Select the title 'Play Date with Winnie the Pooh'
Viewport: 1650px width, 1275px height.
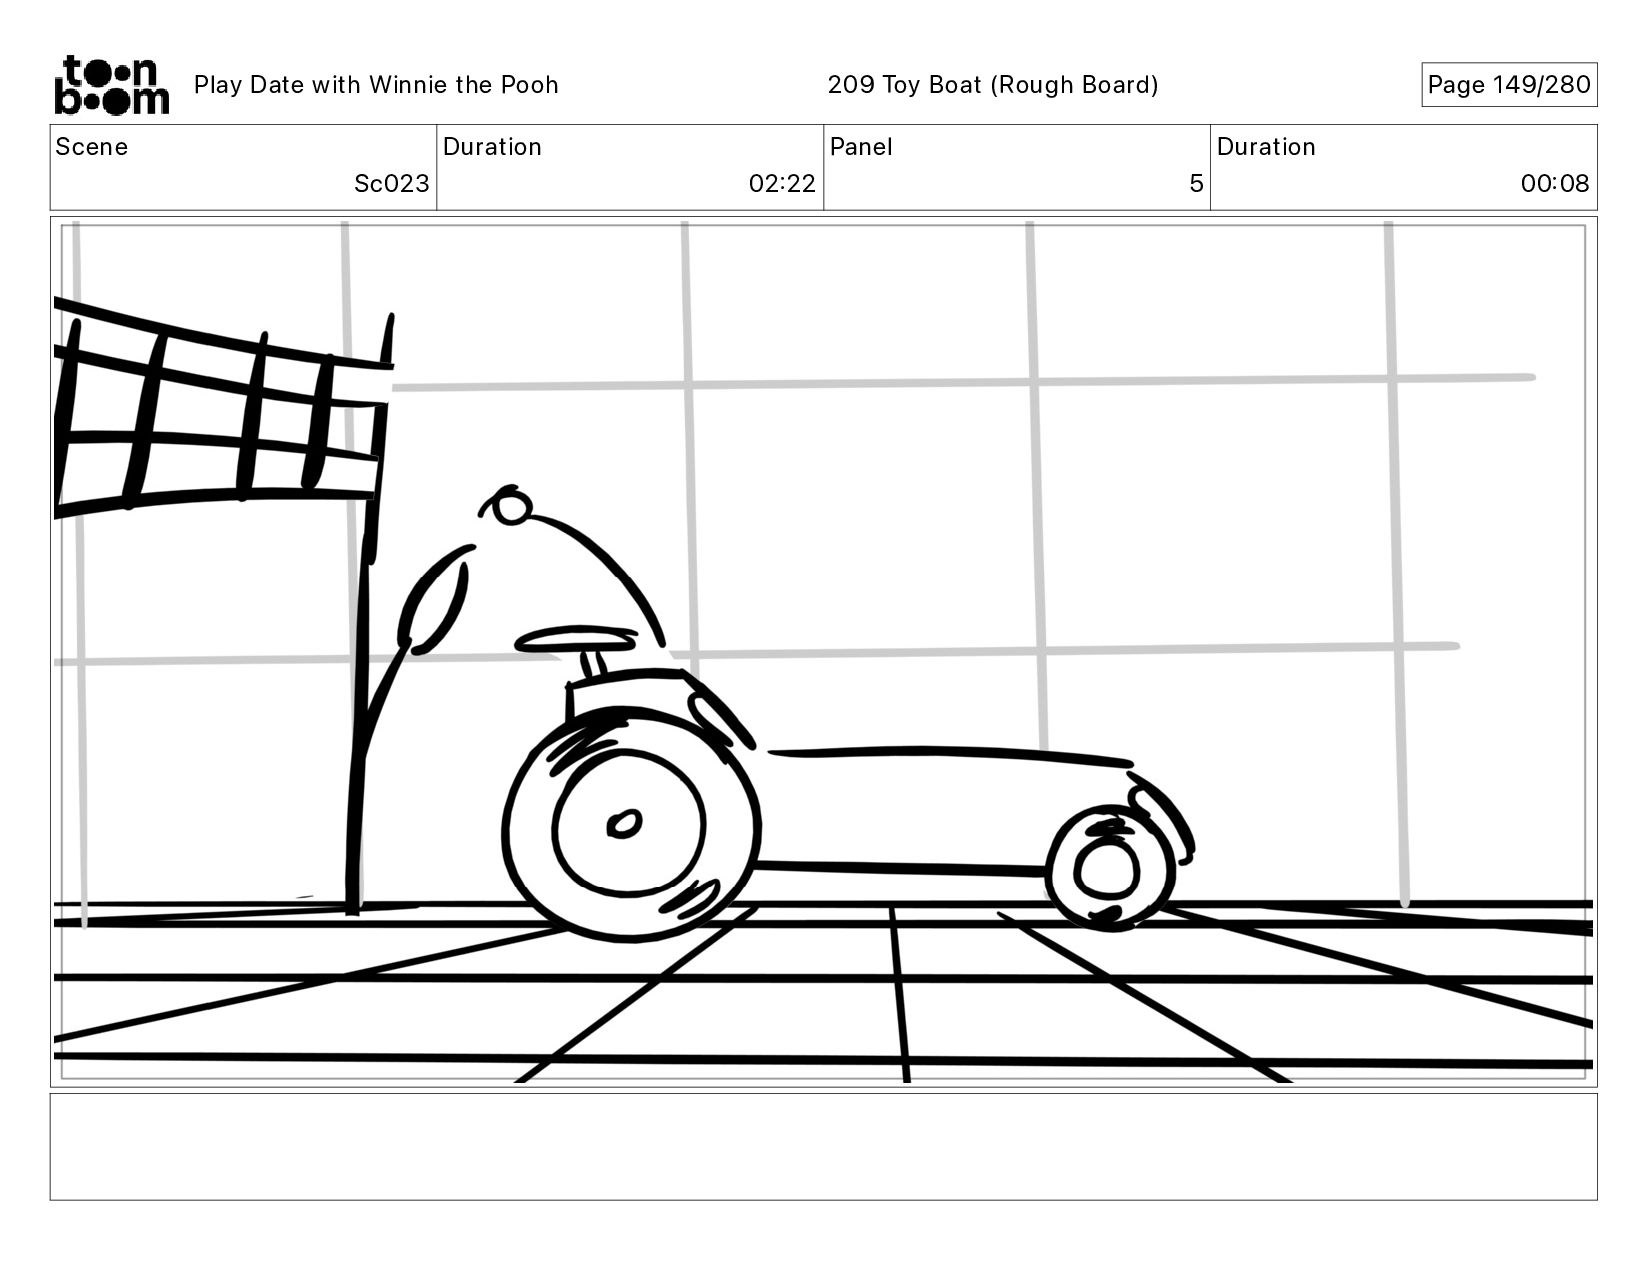(x=376, y=85)
